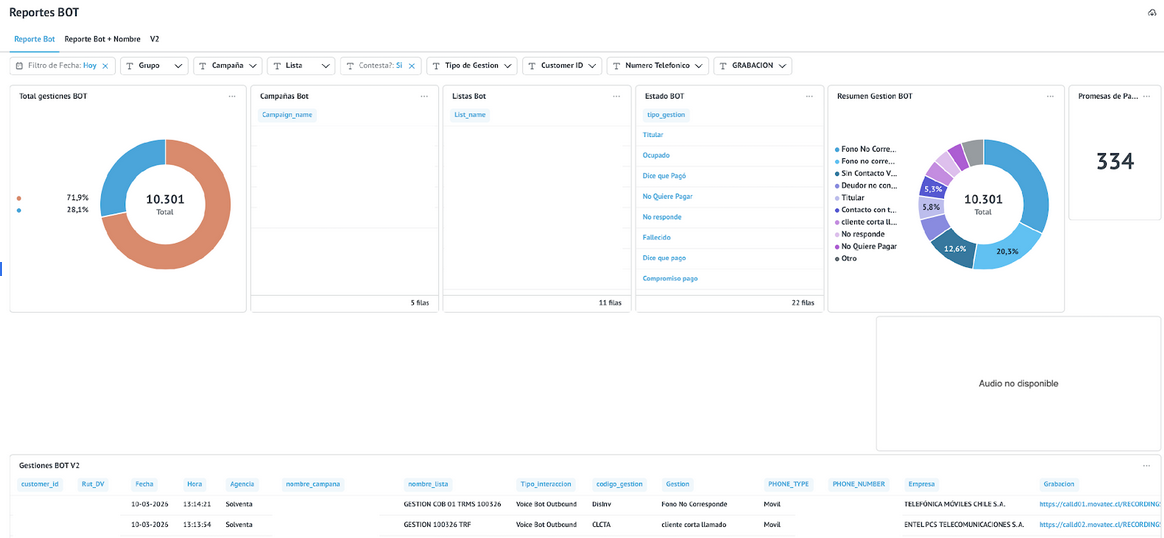Open first recording link in Grabacion column

1100,504
